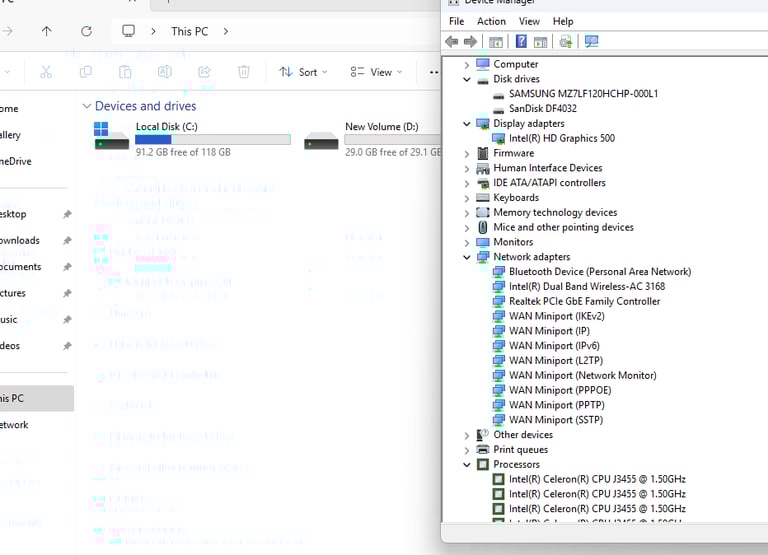Click the Paste icon in File Explorer toolbar
This screenshot has height=555, width=768.
tap(125, 72)
